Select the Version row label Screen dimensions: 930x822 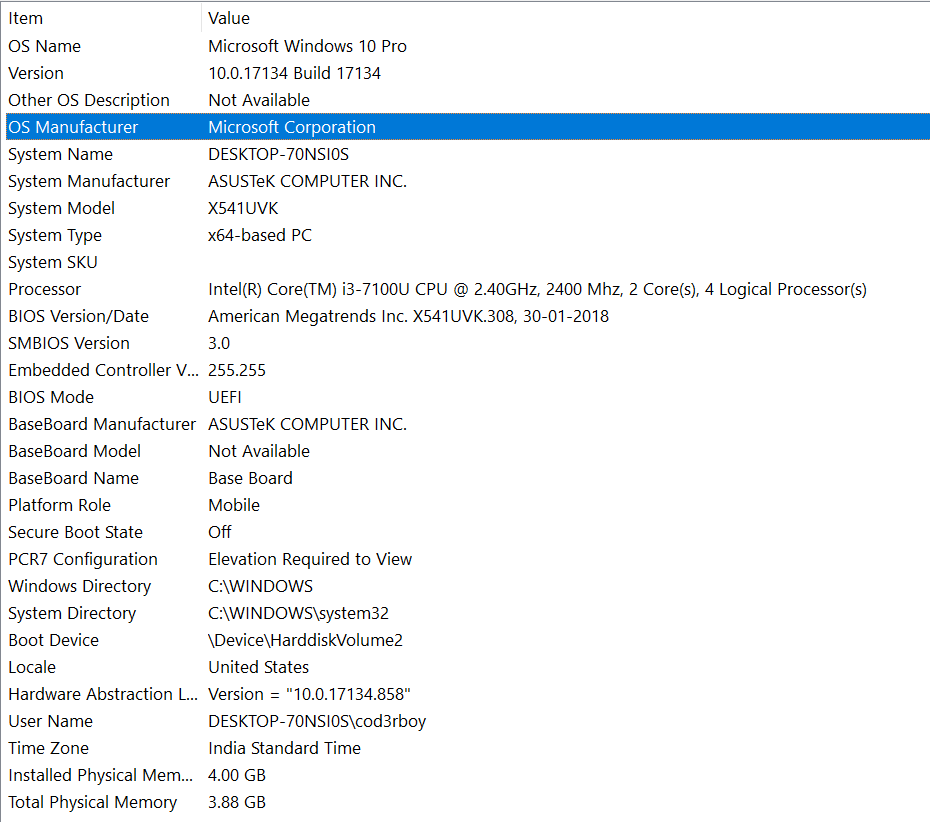pyautogui.click(x=36, y=74)
